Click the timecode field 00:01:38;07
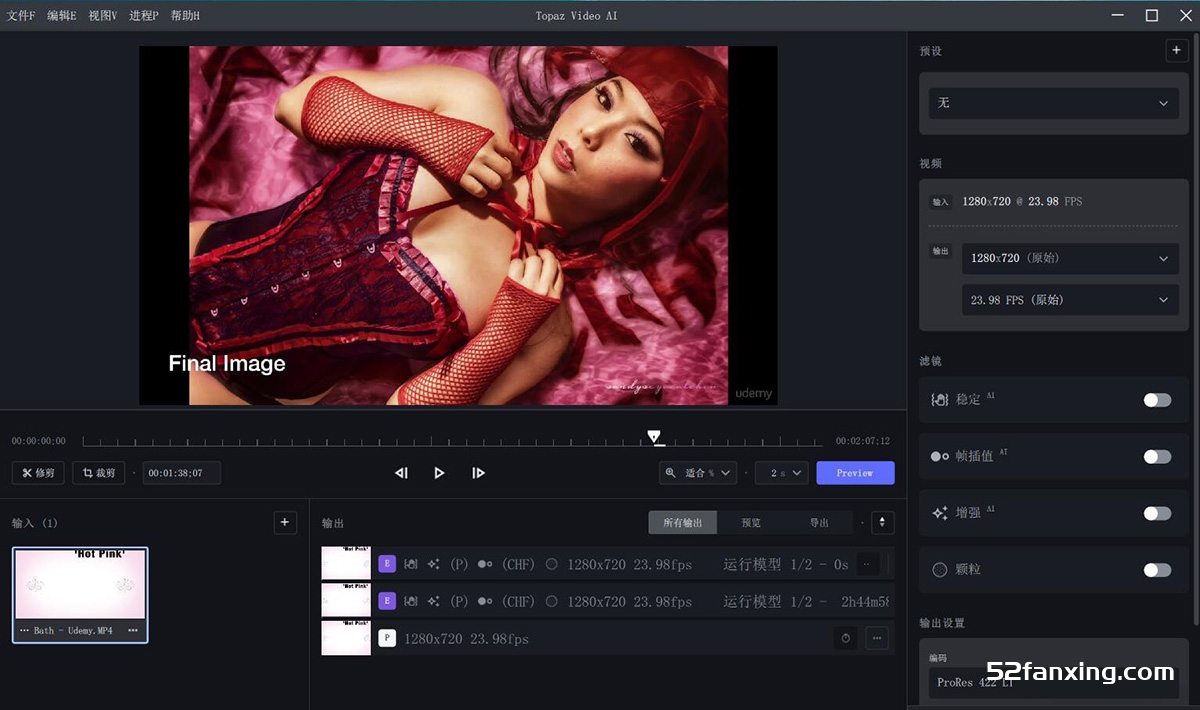 point(181,473)
